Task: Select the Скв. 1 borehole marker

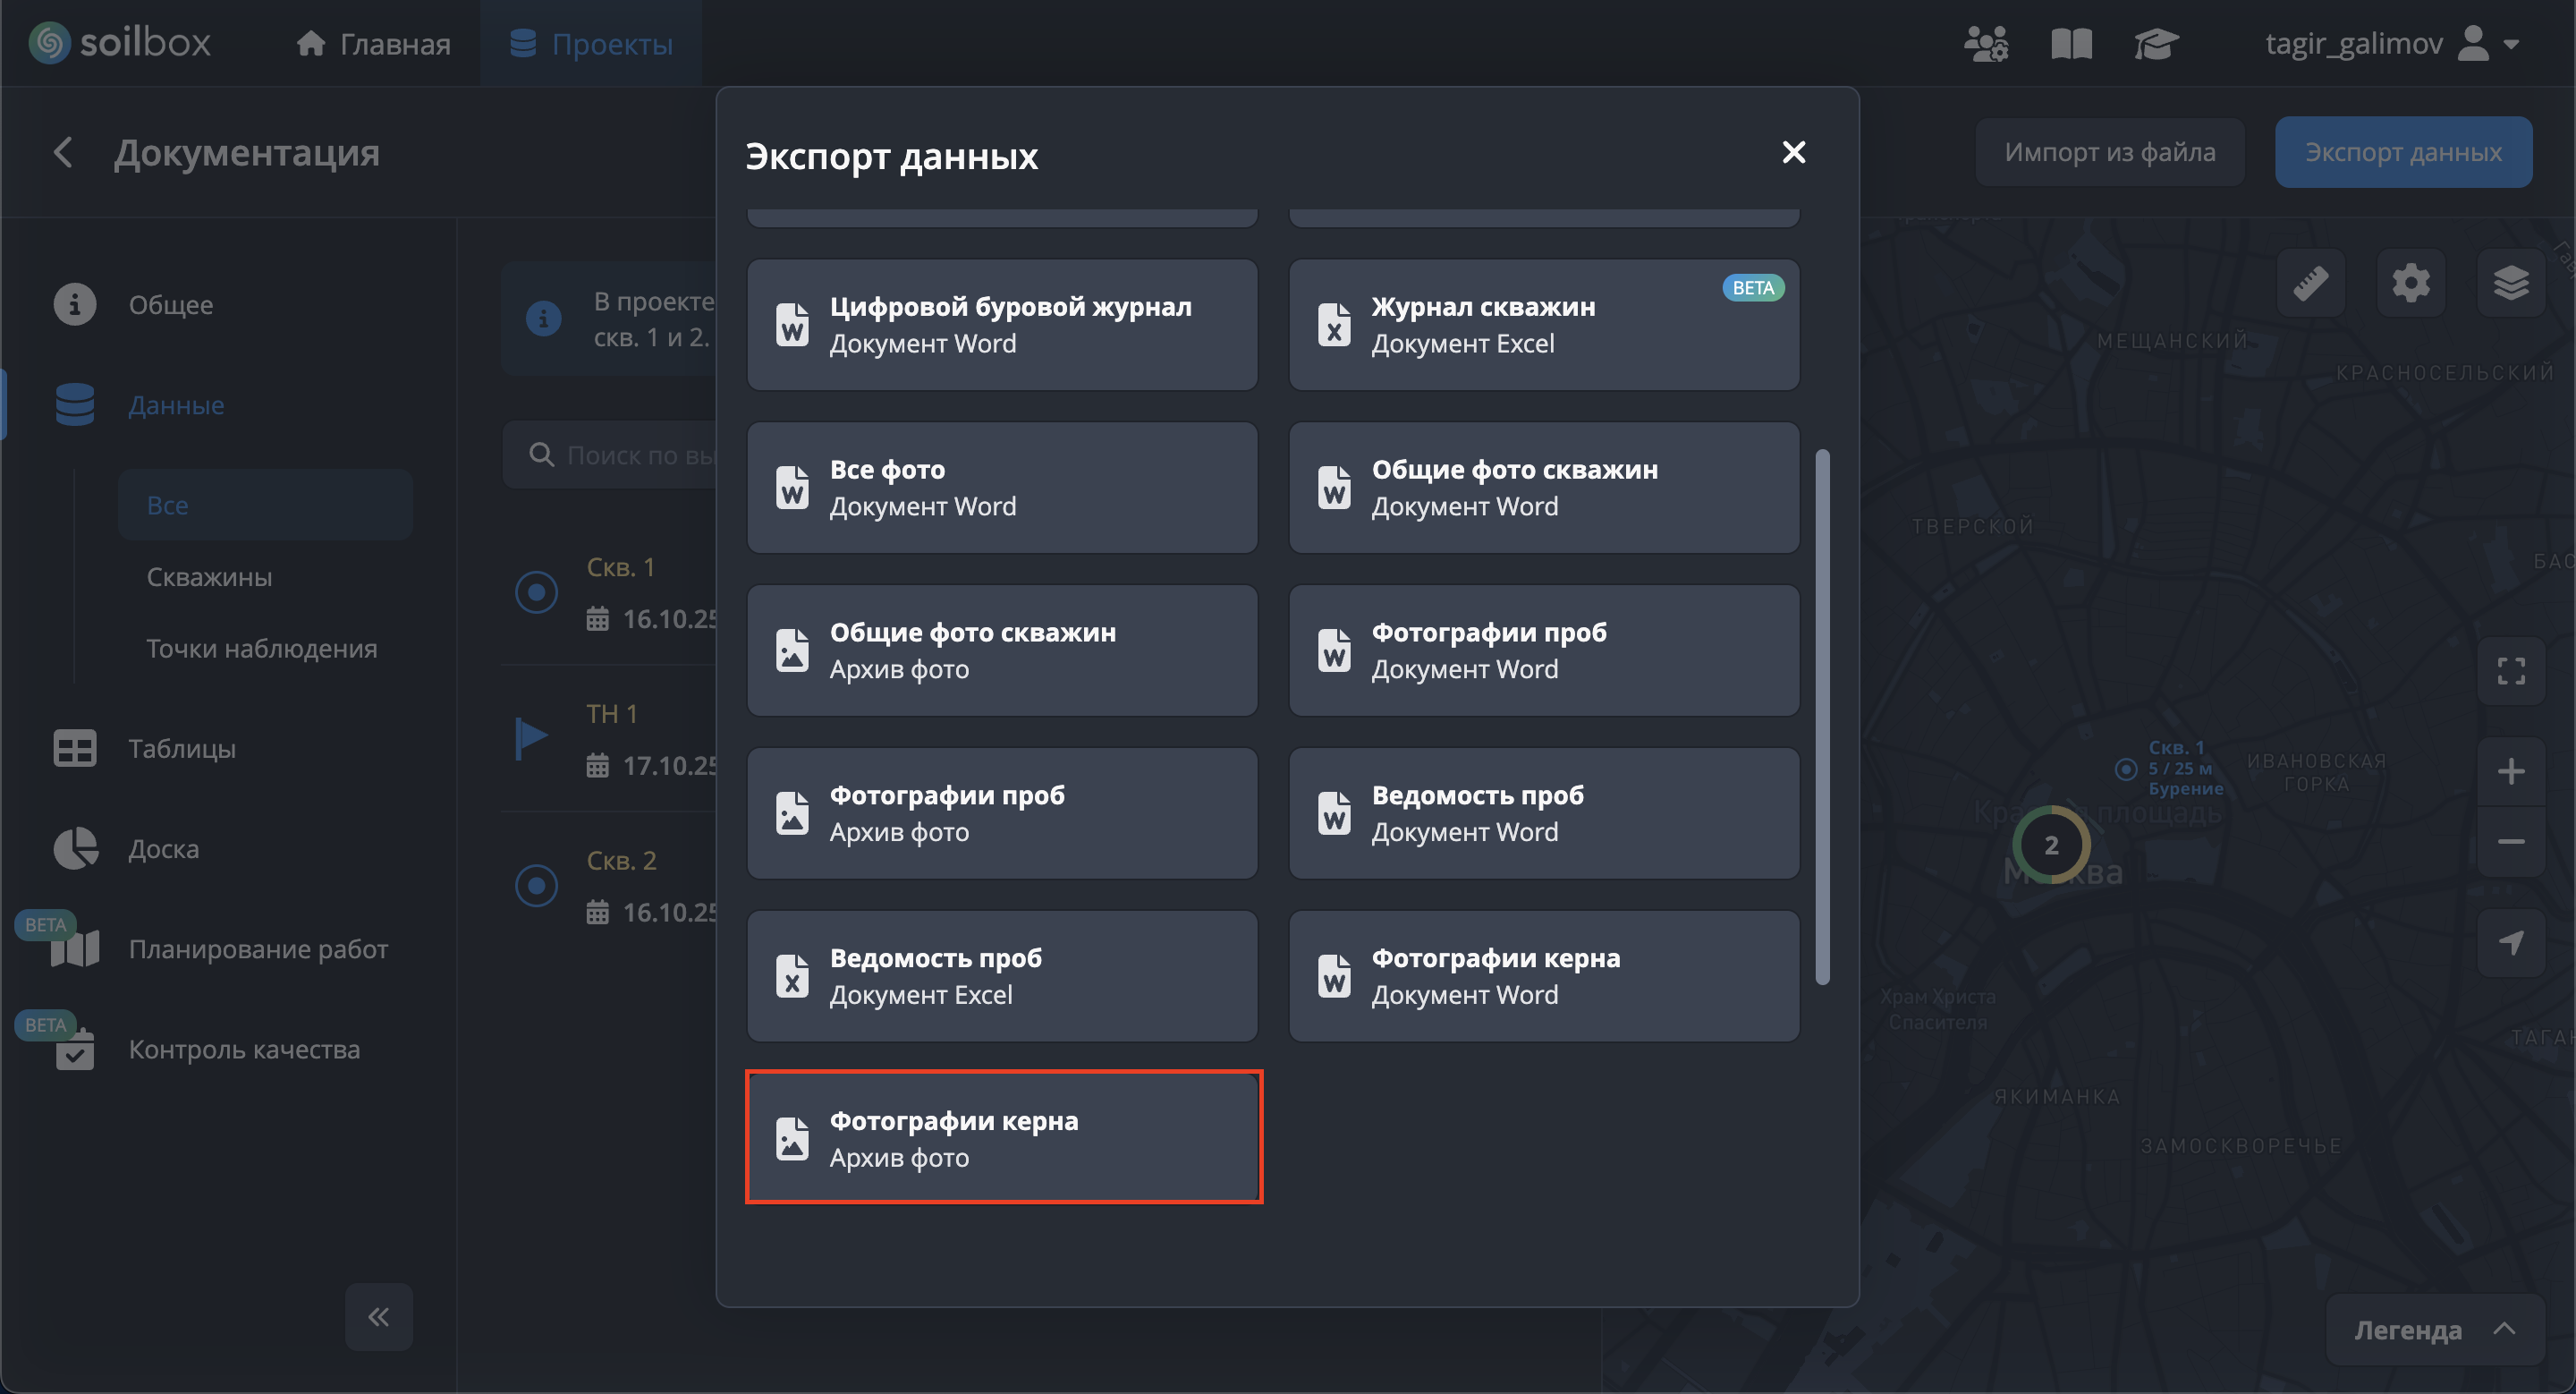Action: 536,592
